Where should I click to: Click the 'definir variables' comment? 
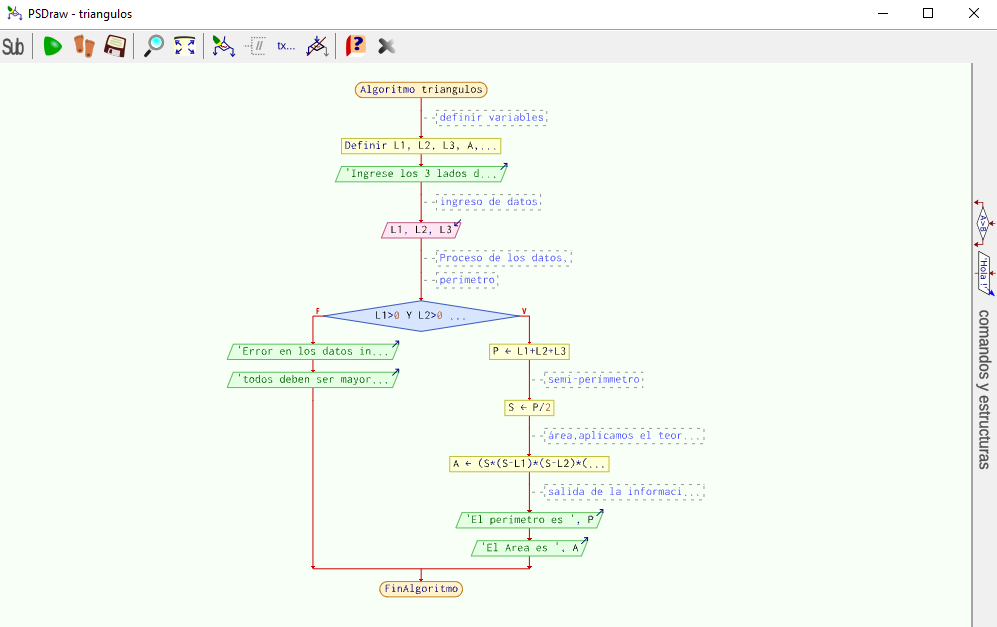click(492, 117)
